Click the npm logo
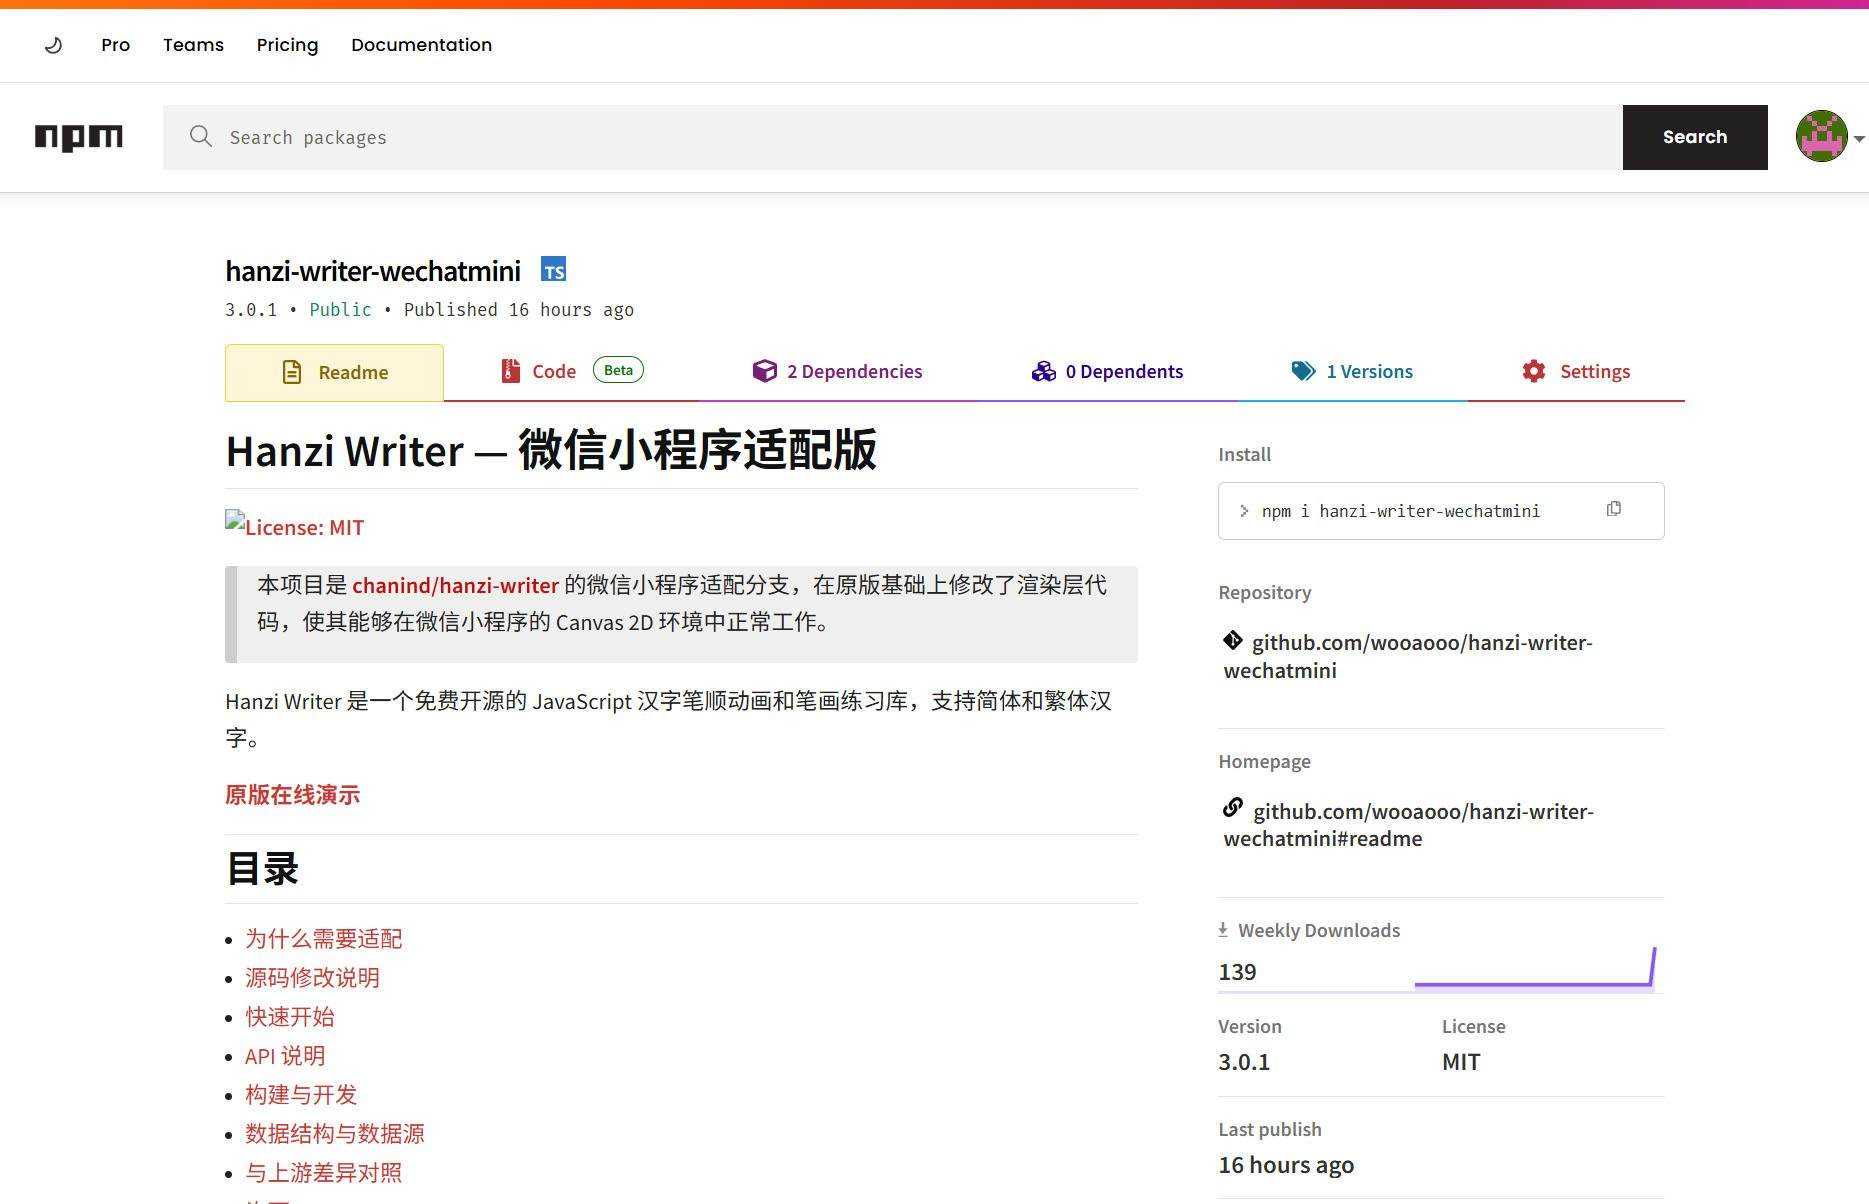 coord(79,137)
